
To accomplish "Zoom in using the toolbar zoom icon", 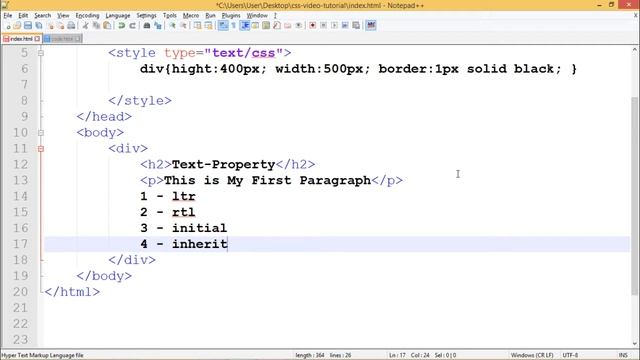I will (x=173, y=25).
